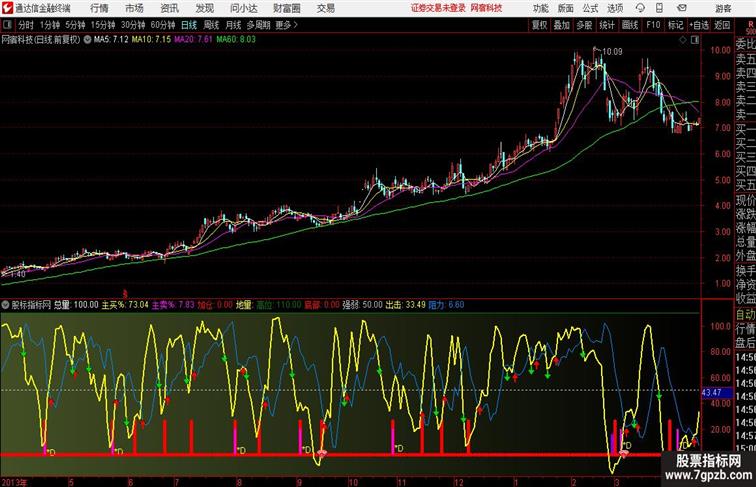
Task: Switch to 分时 intraday view
Action: [x=26, y=25]
